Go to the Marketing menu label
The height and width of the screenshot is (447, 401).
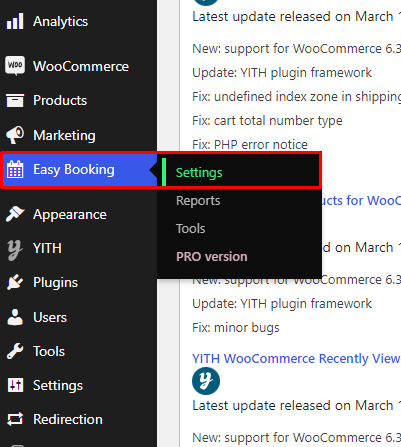tap(64, 135)
